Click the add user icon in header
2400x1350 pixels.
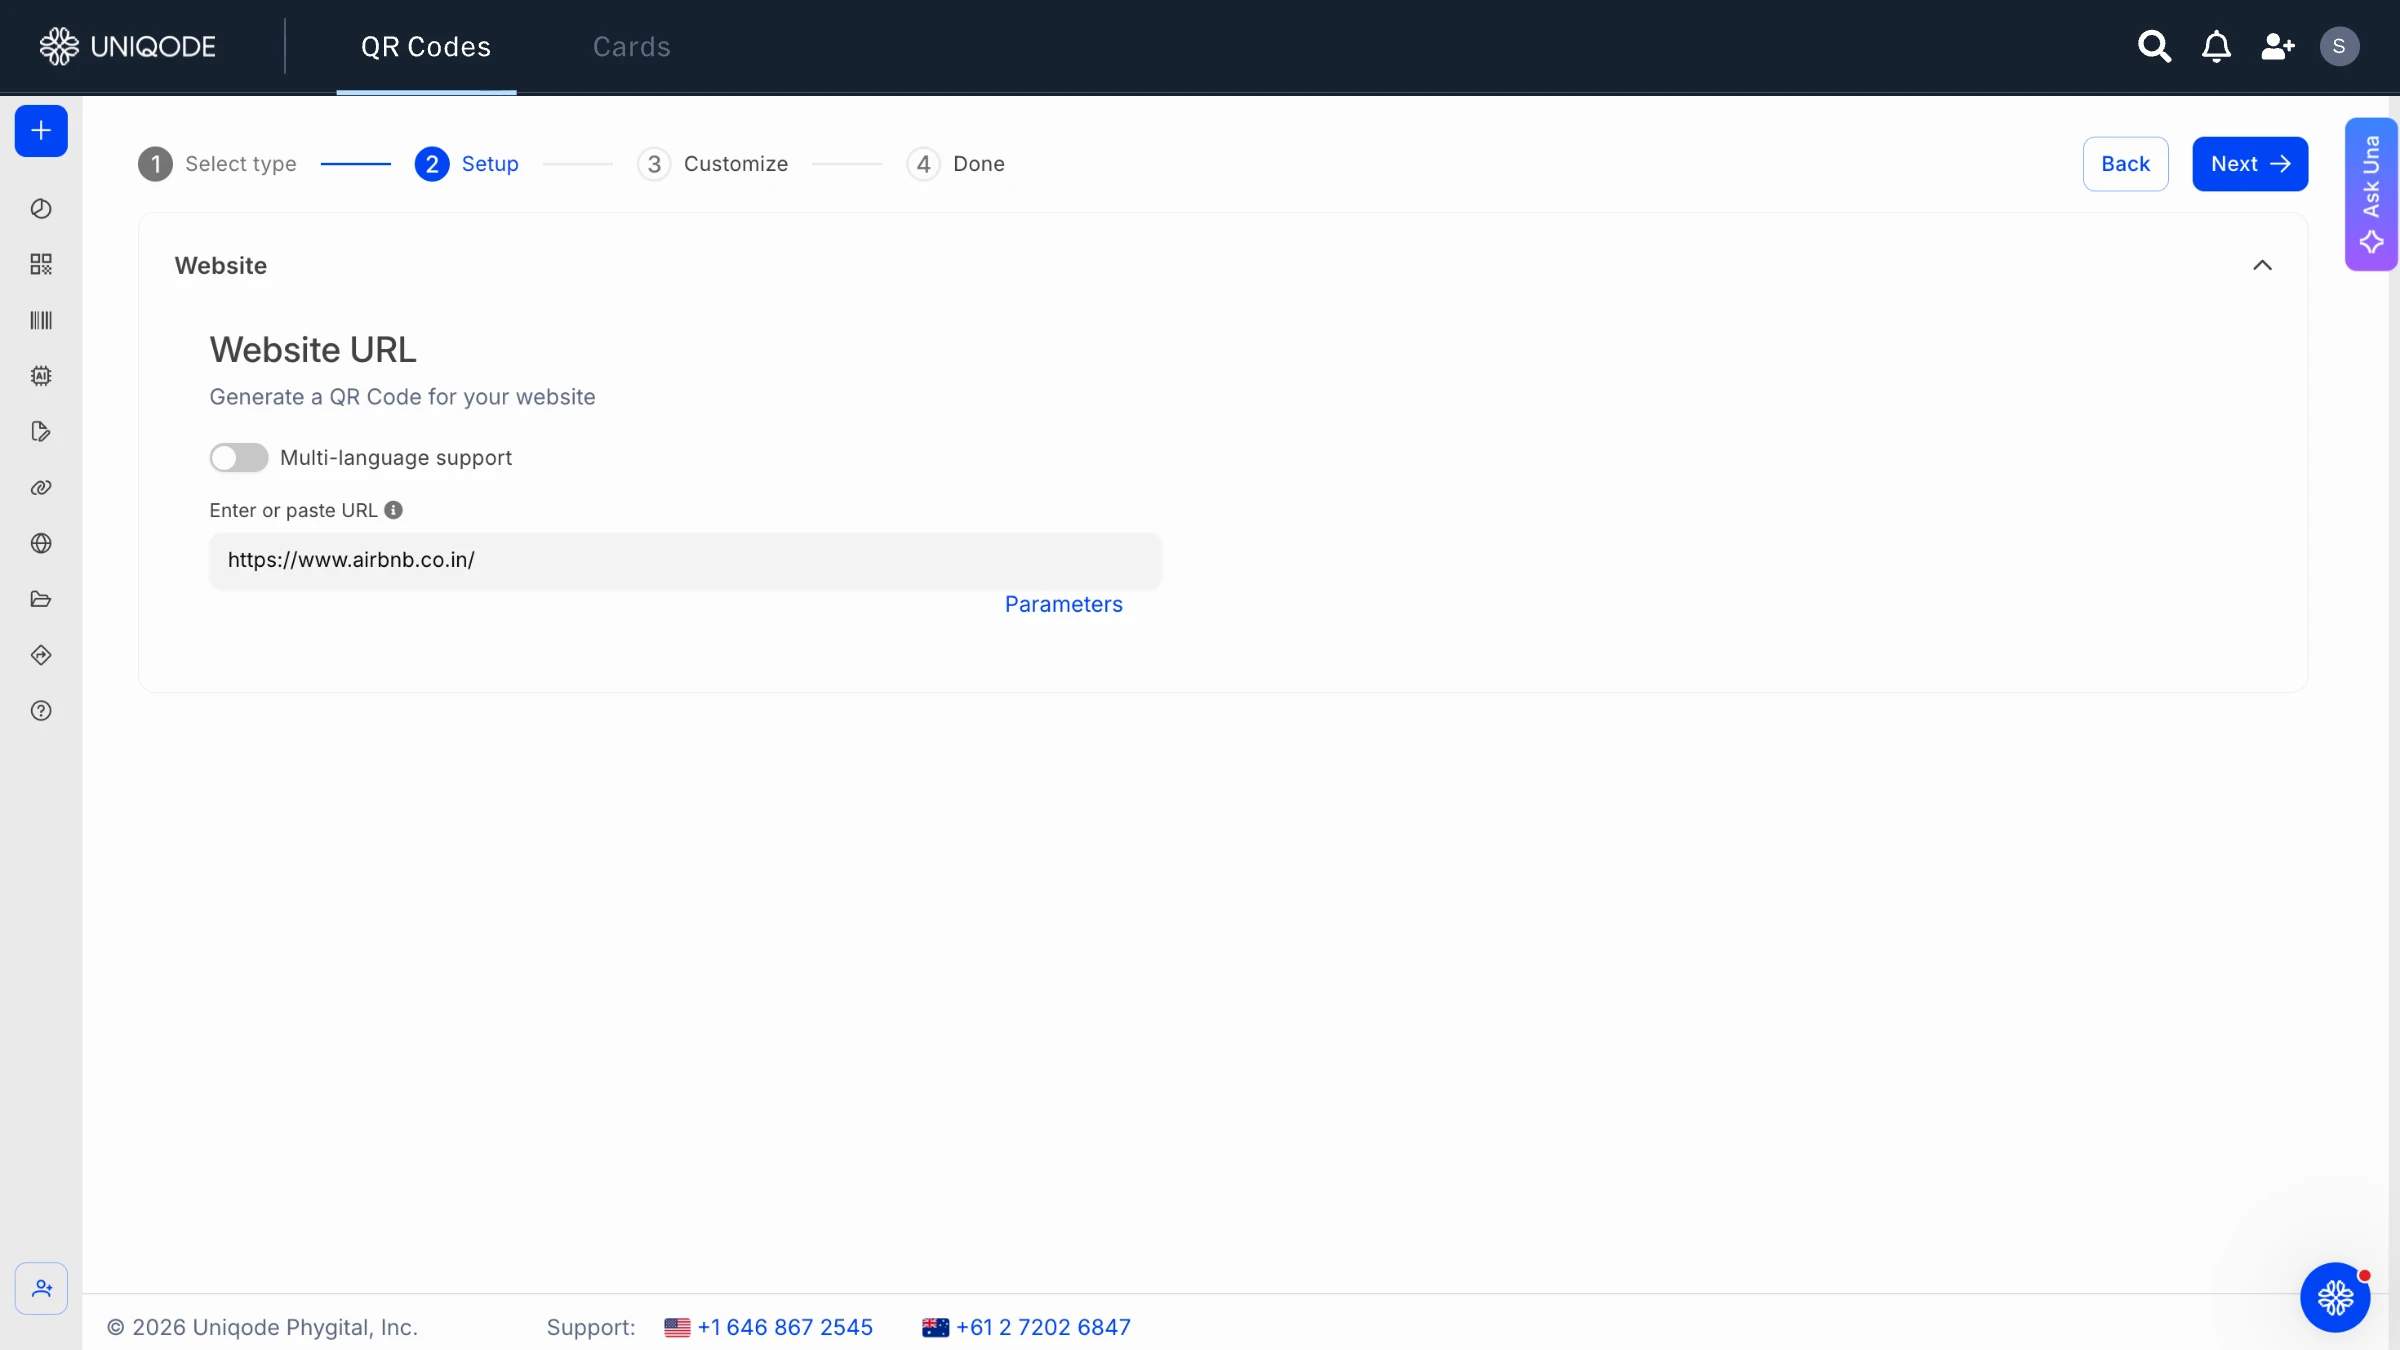2278,46
